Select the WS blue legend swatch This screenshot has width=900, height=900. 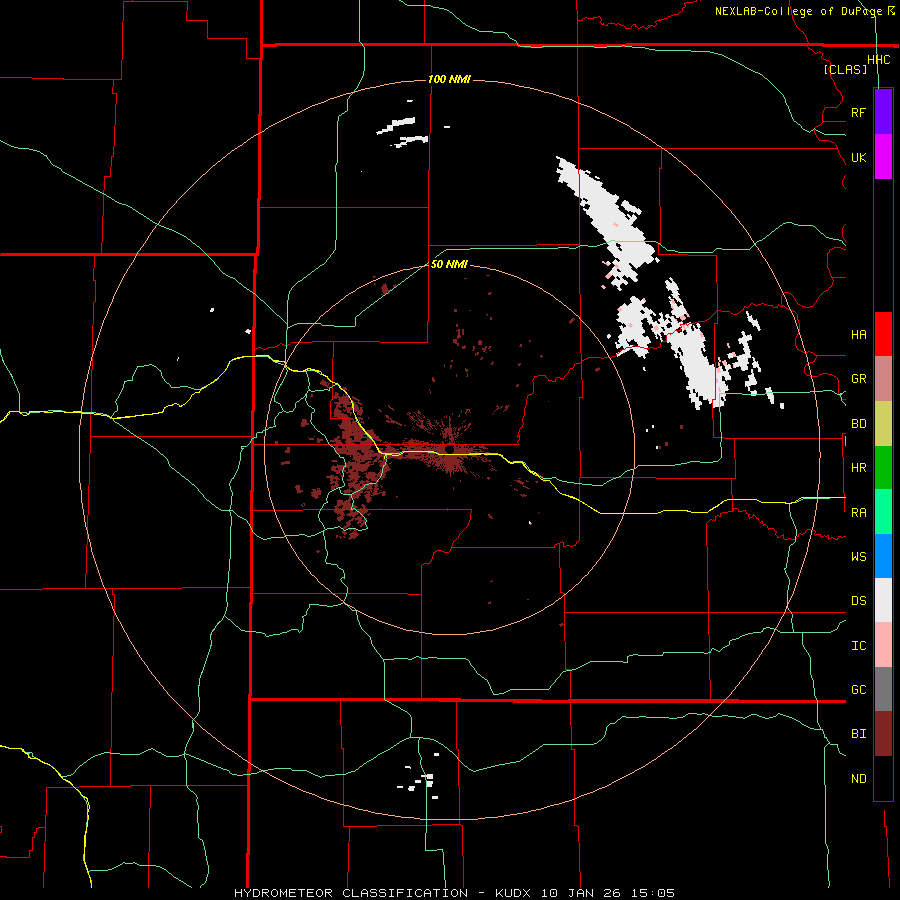click(x=883, y=556)
